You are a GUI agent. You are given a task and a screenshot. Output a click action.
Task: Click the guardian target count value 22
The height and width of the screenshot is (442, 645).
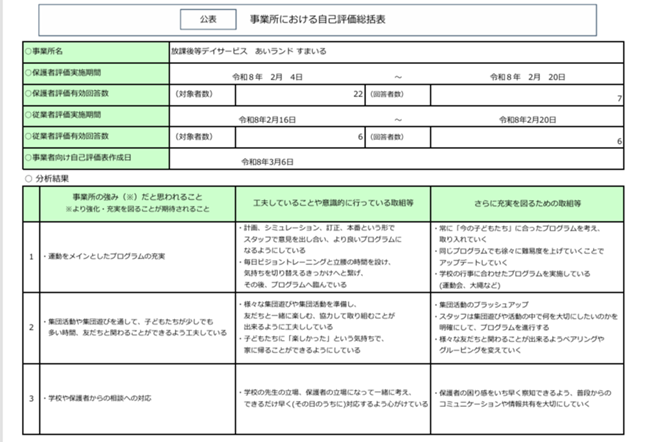click(x=357, y=96)
